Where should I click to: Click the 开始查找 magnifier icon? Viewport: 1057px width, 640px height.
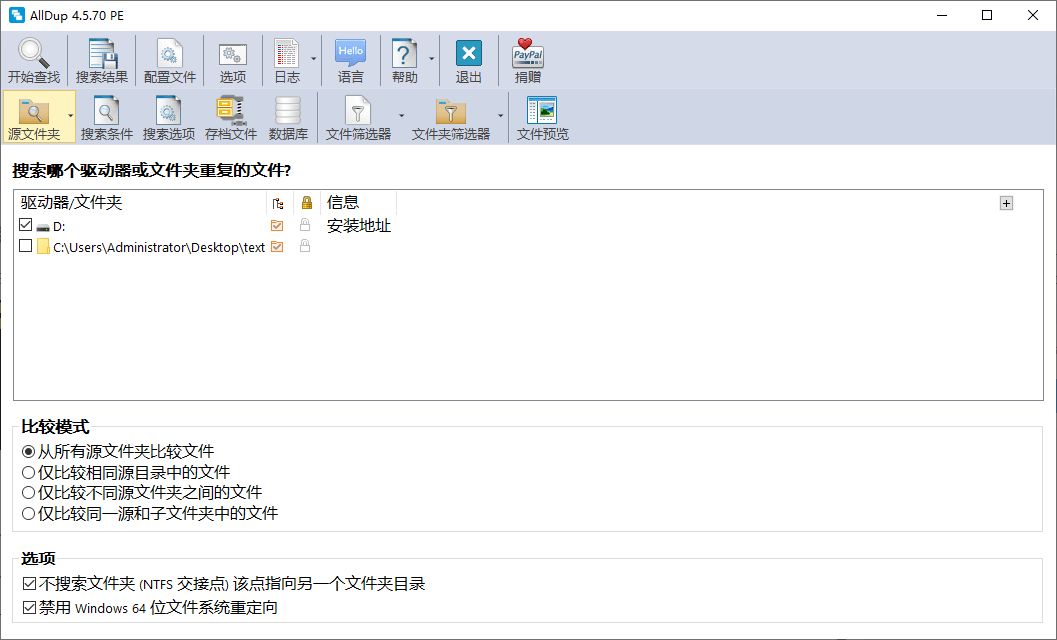(33, 54)
